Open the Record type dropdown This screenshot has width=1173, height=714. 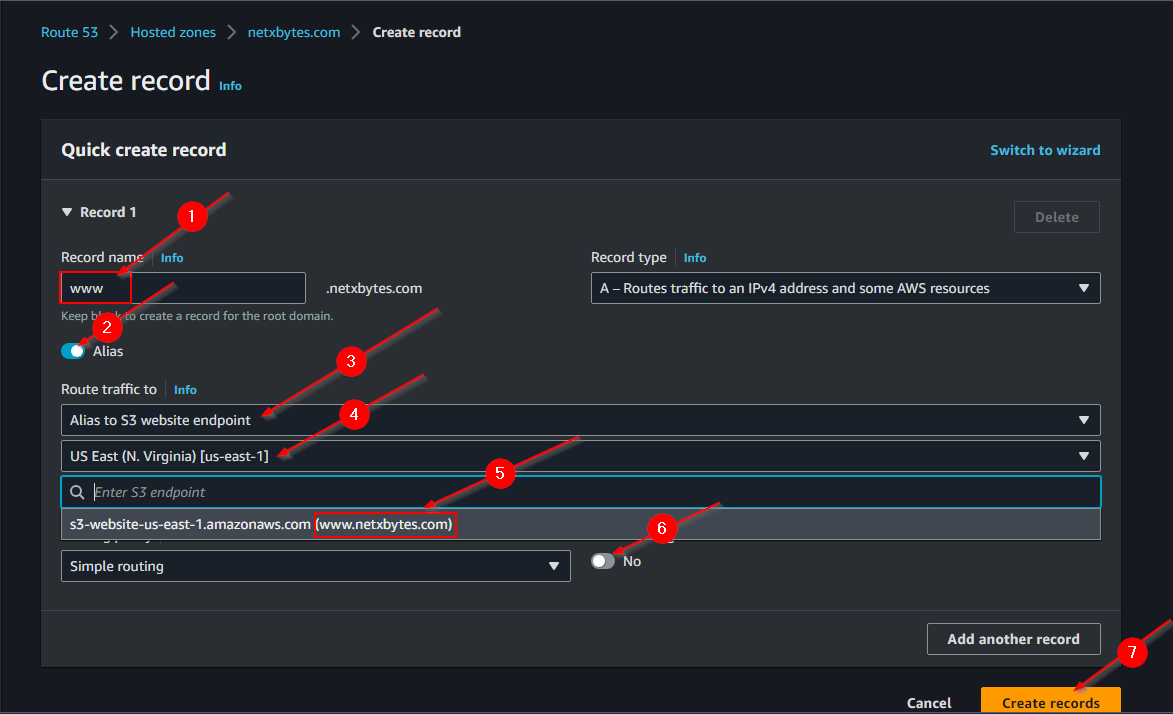tap(845, 288)
